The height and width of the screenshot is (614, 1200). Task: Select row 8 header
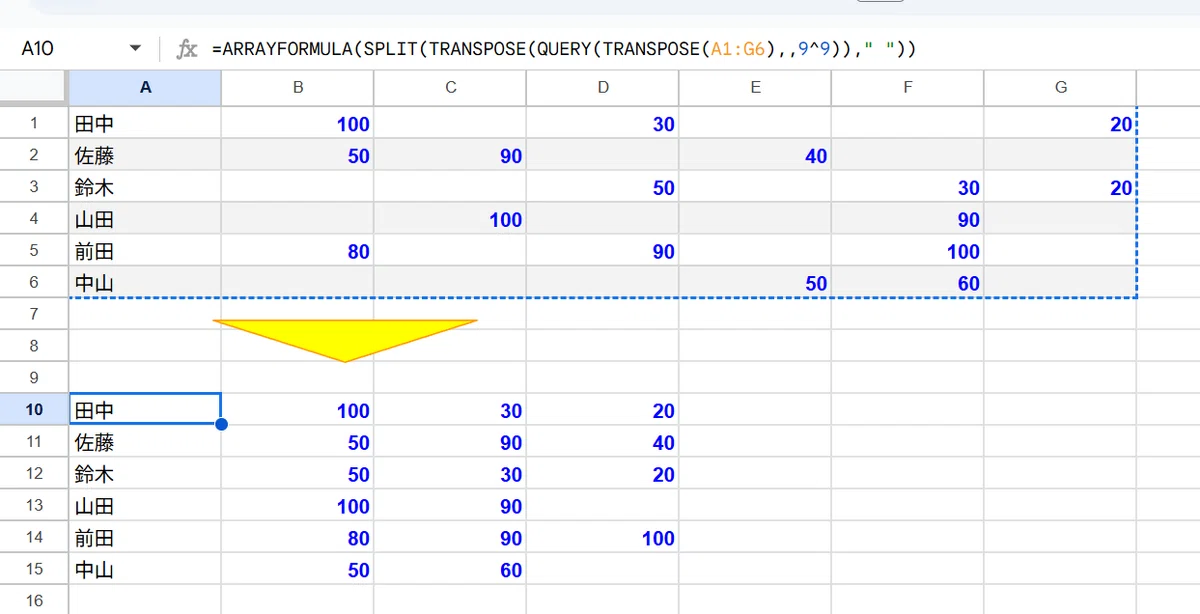click(34, 346)
